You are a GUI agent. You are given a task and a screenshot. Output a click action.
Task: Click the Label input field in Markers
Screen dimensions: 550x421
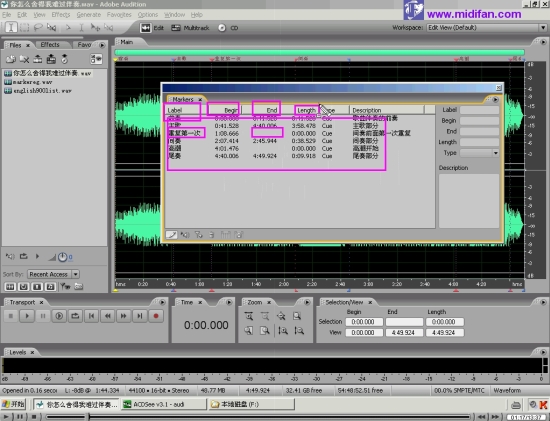coord(479,110)
